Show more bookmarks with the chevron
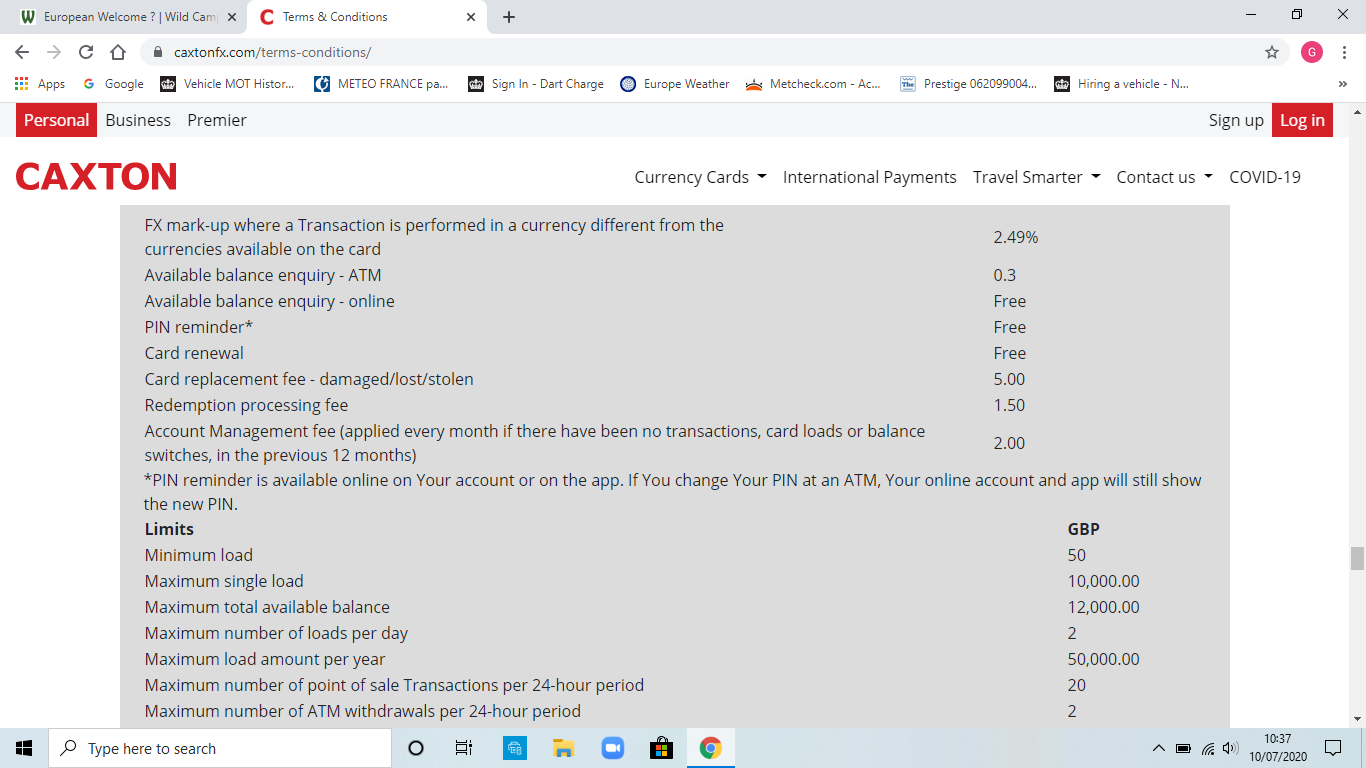Viewport: 1366px width, 768px height. tap(1342, 84)
